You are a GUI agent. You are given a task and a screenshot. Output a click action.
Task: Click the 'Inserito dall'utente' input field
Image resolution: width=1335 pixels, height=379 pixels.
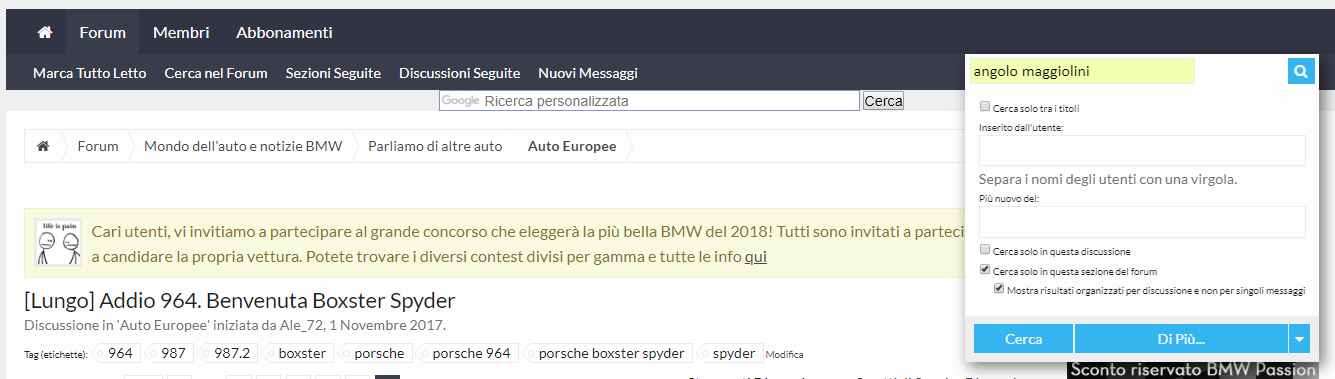tap(1142, 150)
